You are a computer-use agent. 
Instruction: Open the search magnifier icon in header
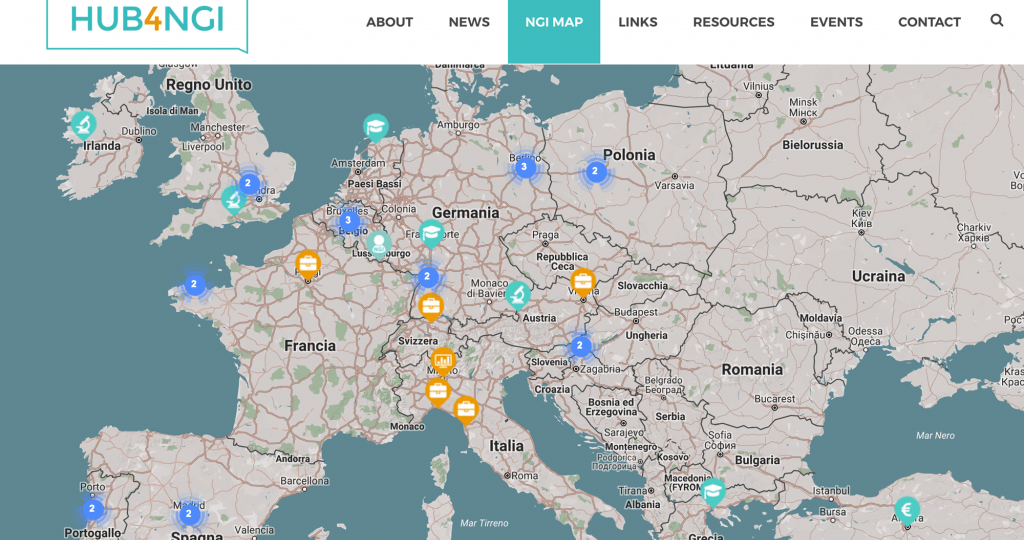[997, 20]
